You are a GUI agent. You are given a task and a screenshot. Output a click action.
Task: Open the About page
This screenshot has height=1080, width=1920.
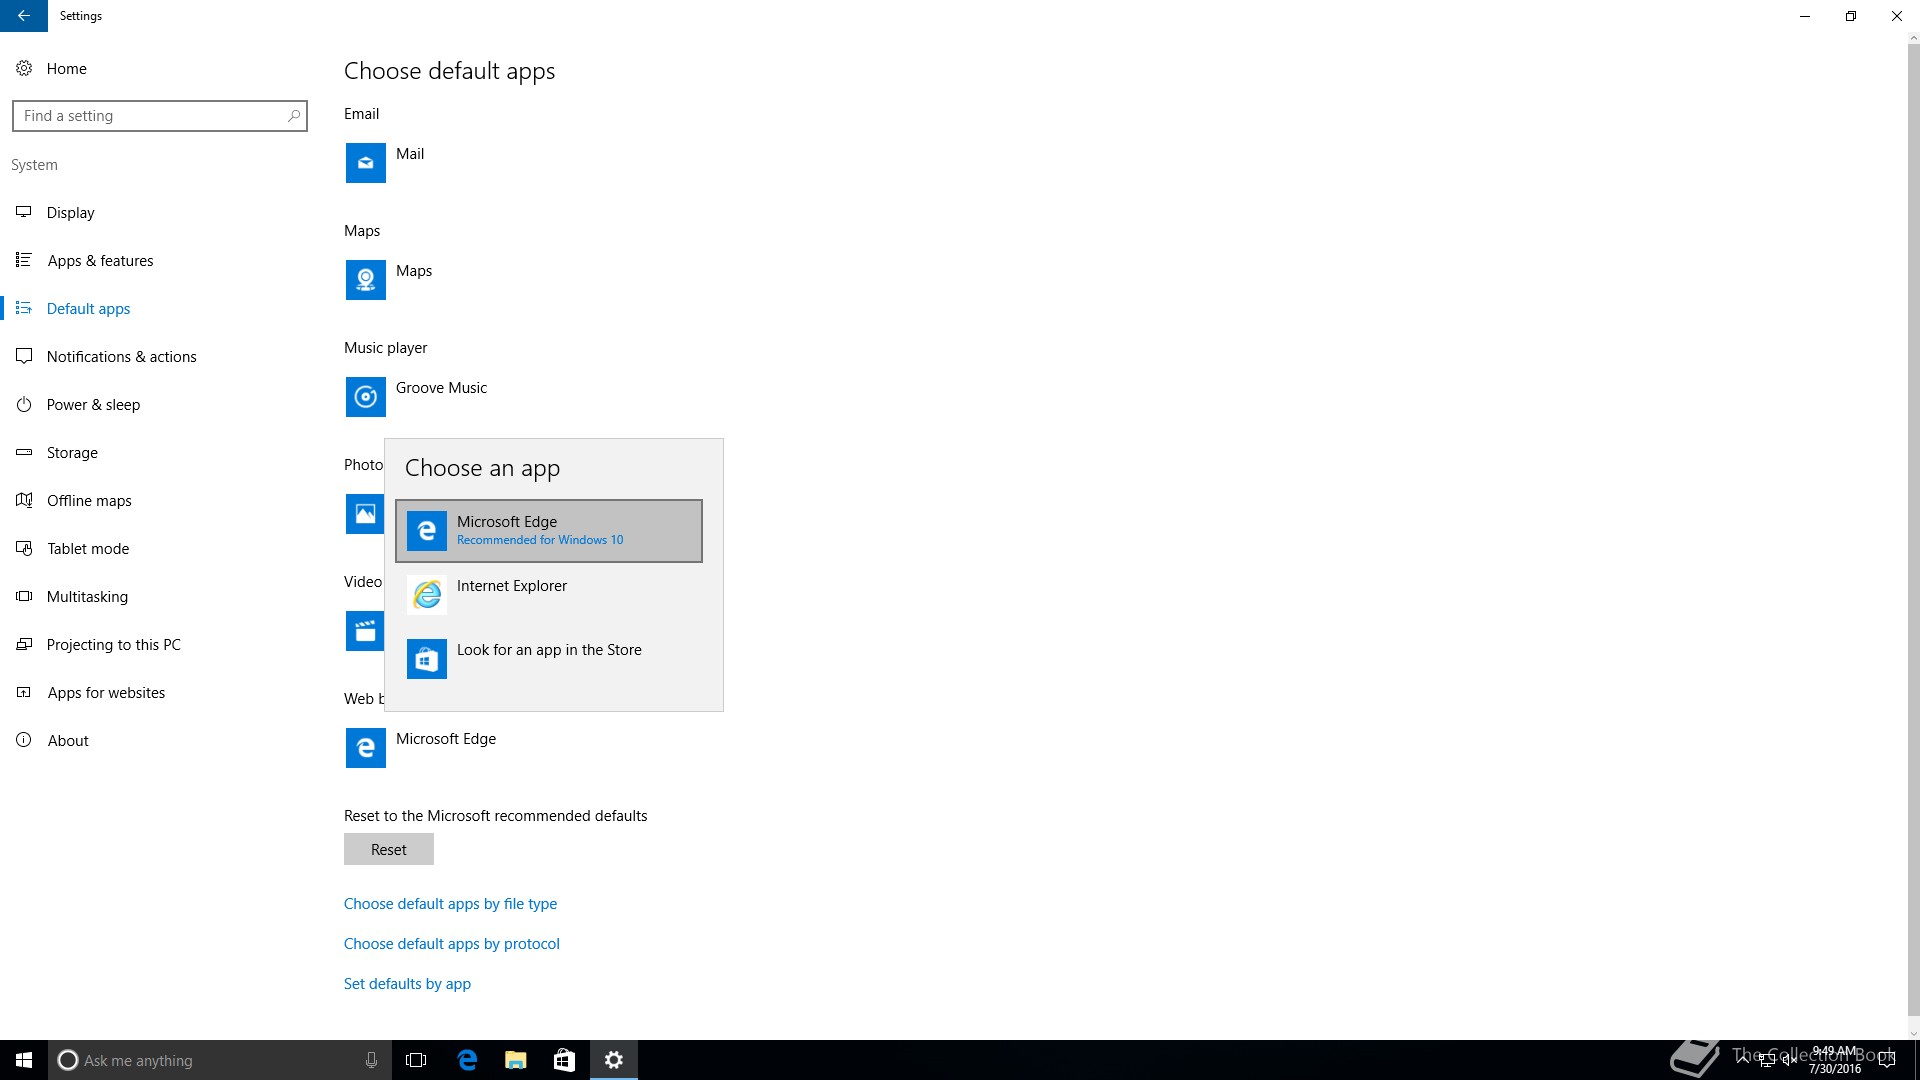pos(68,740)
